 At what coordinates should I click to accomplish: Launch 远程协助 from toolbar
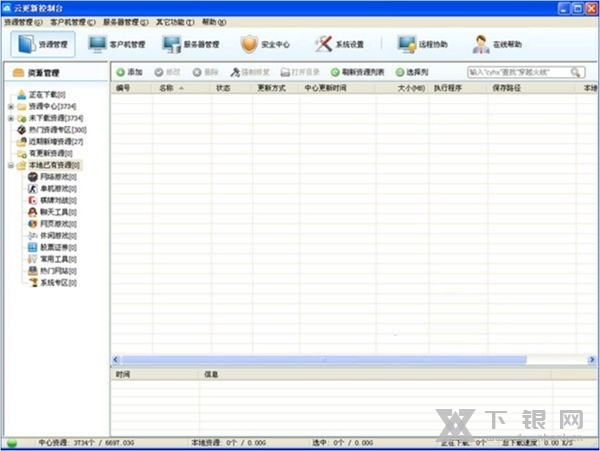click(421, 44)
